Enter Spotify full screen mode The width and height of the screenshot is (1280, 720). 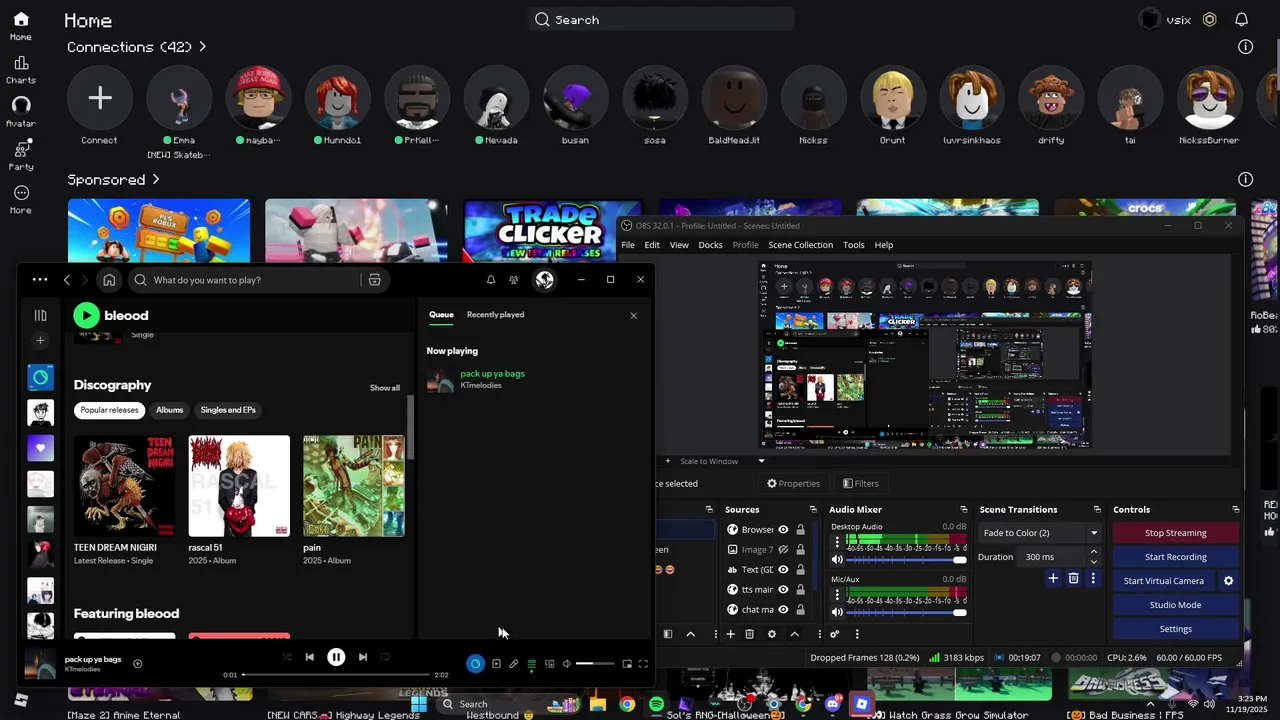(643, 664)
